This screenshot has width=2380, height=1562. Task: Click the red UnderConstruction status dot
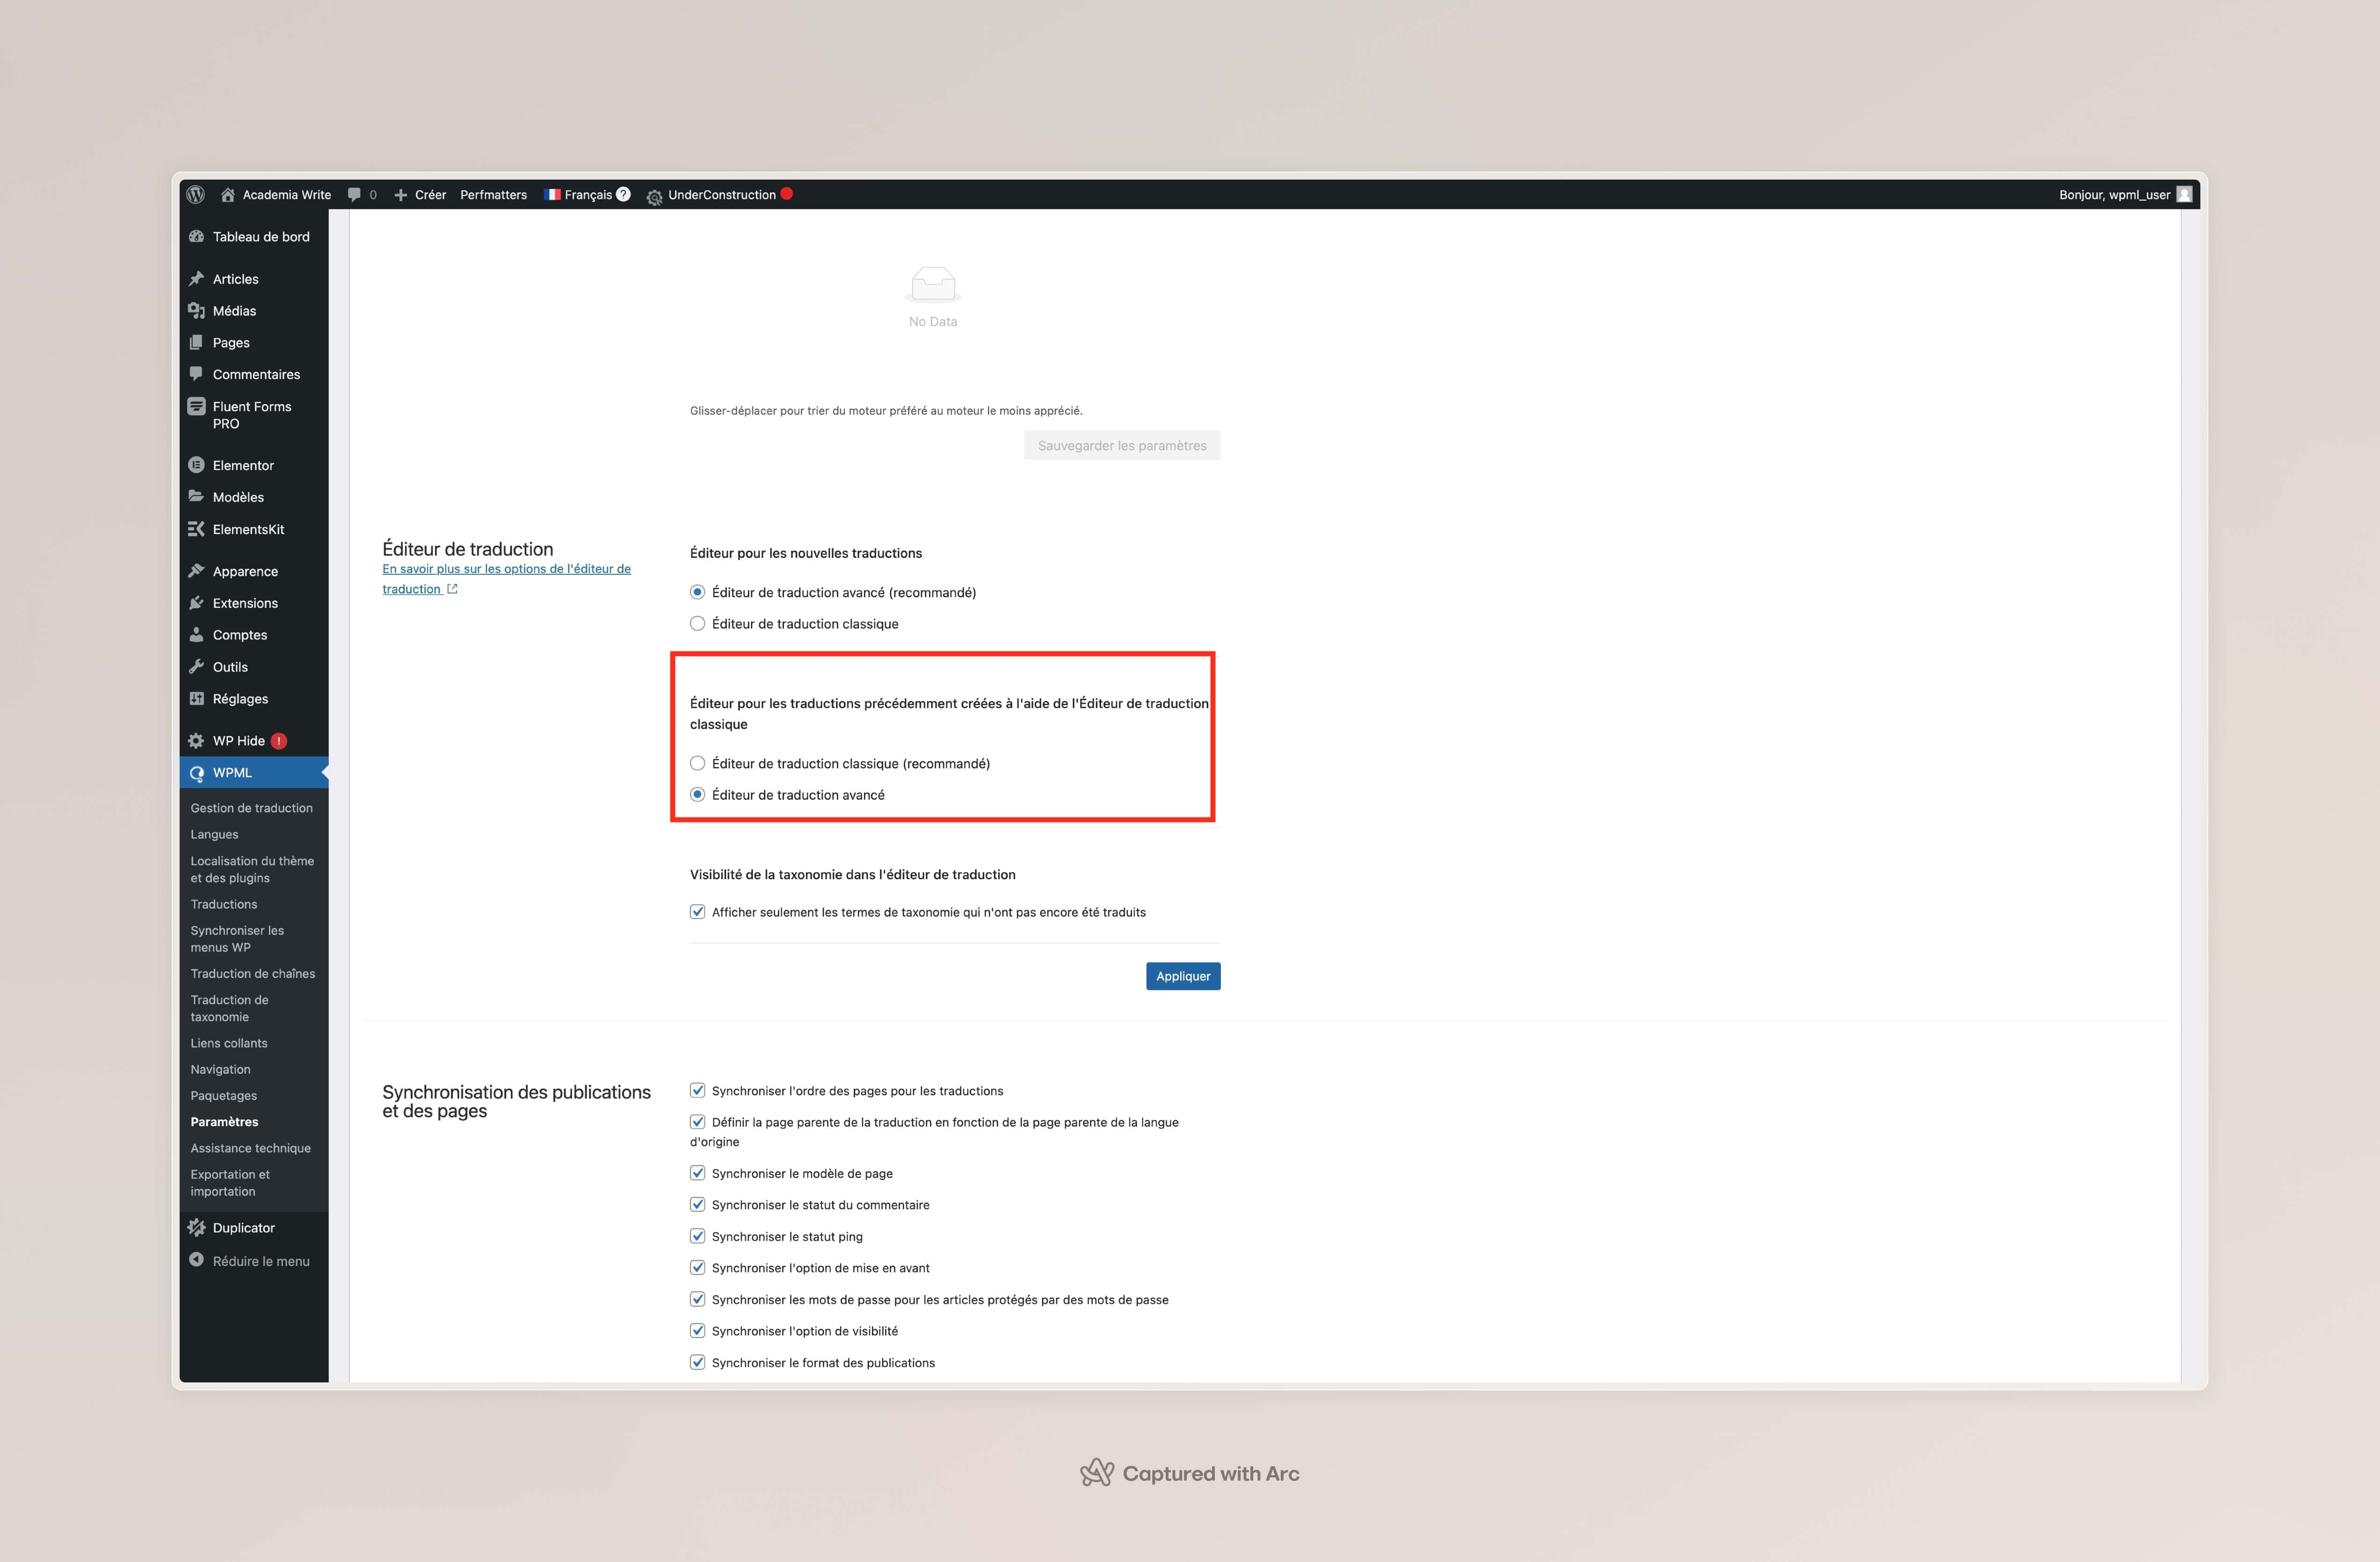(x=787, y=193)
